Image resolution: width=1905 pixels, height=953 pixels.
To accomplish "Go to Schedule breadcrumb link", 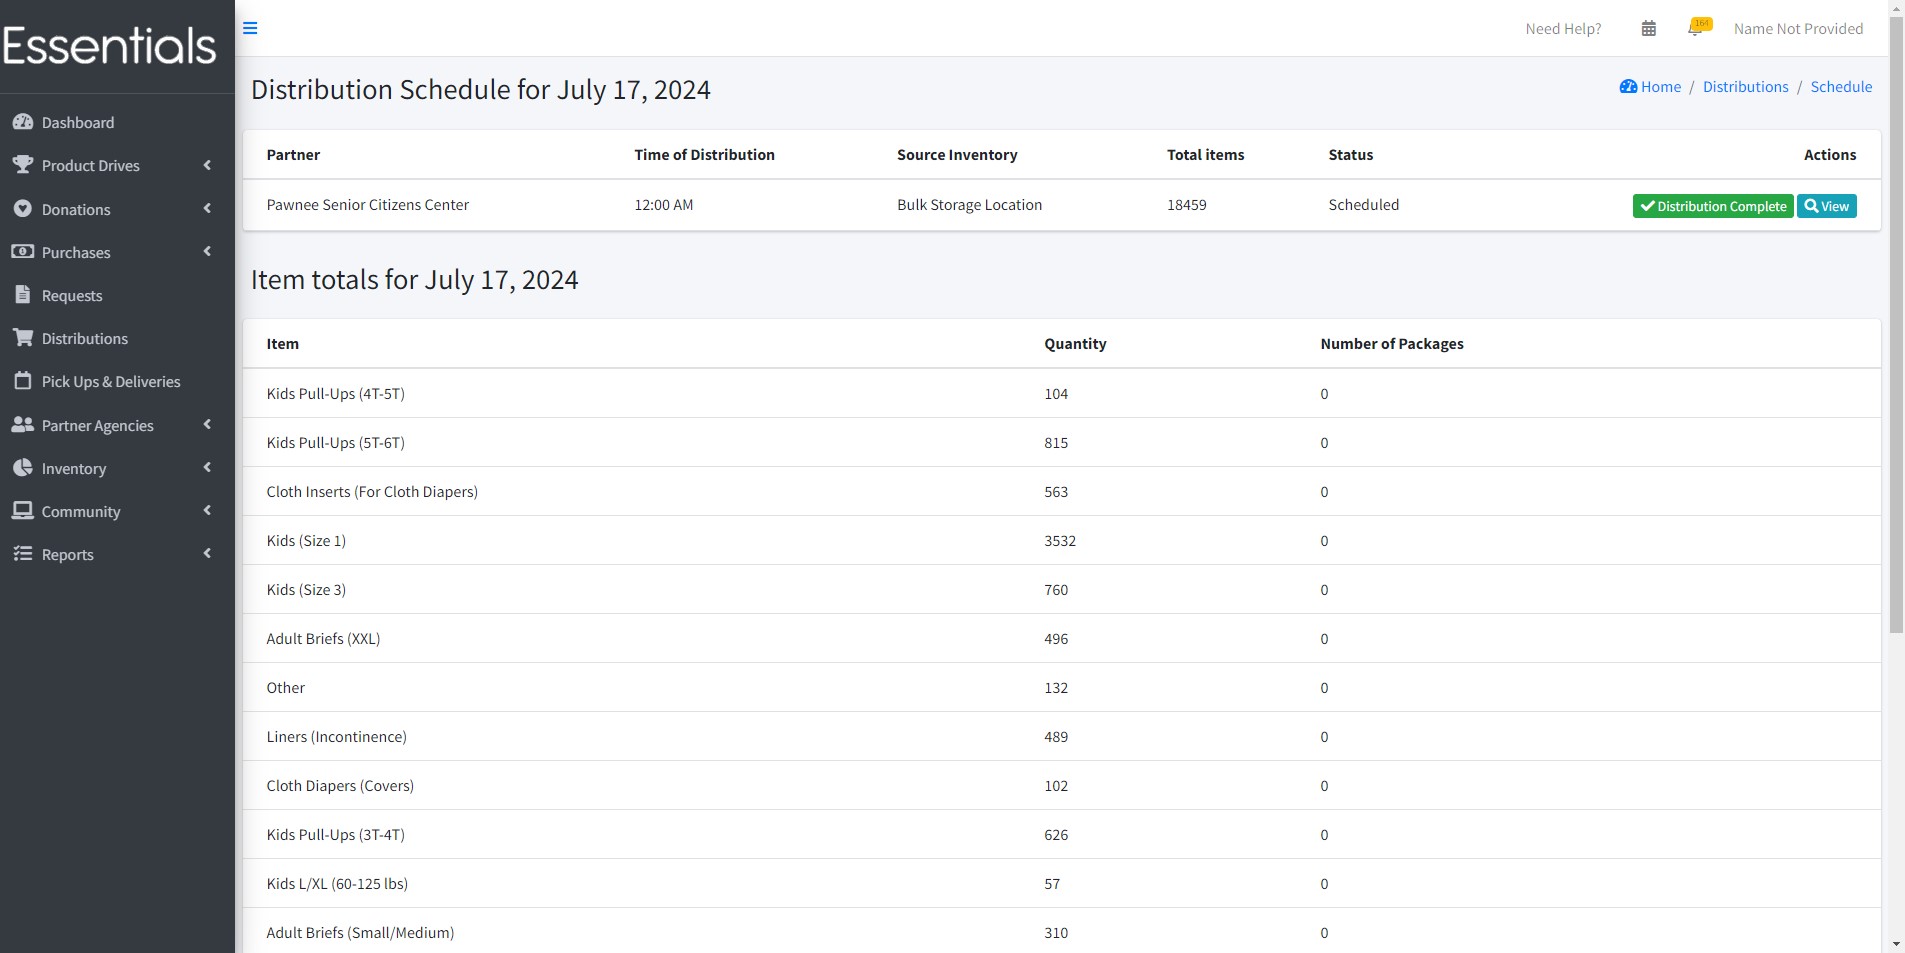I will (x=1841, y=87).
